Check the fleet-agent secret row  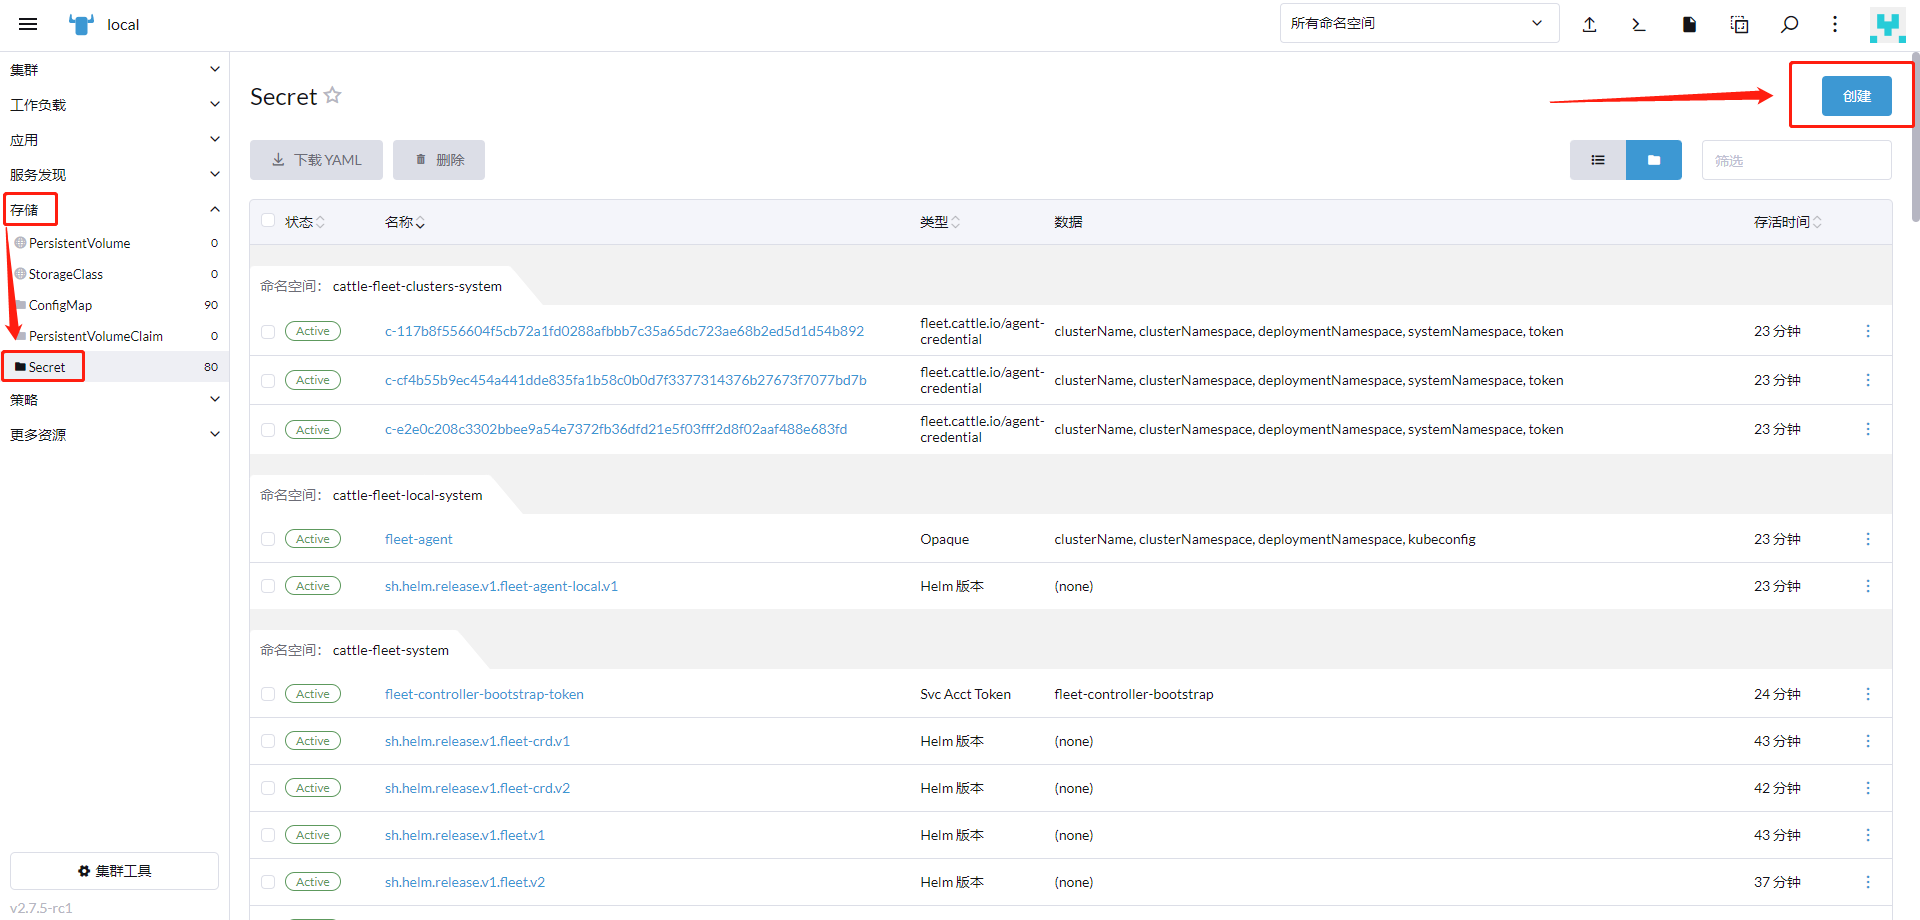click(x=268, y=539)
